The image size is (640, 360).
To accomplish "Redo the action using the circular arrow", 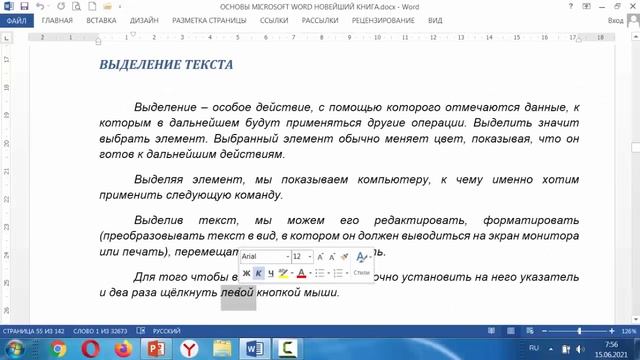I will point(61,6).
